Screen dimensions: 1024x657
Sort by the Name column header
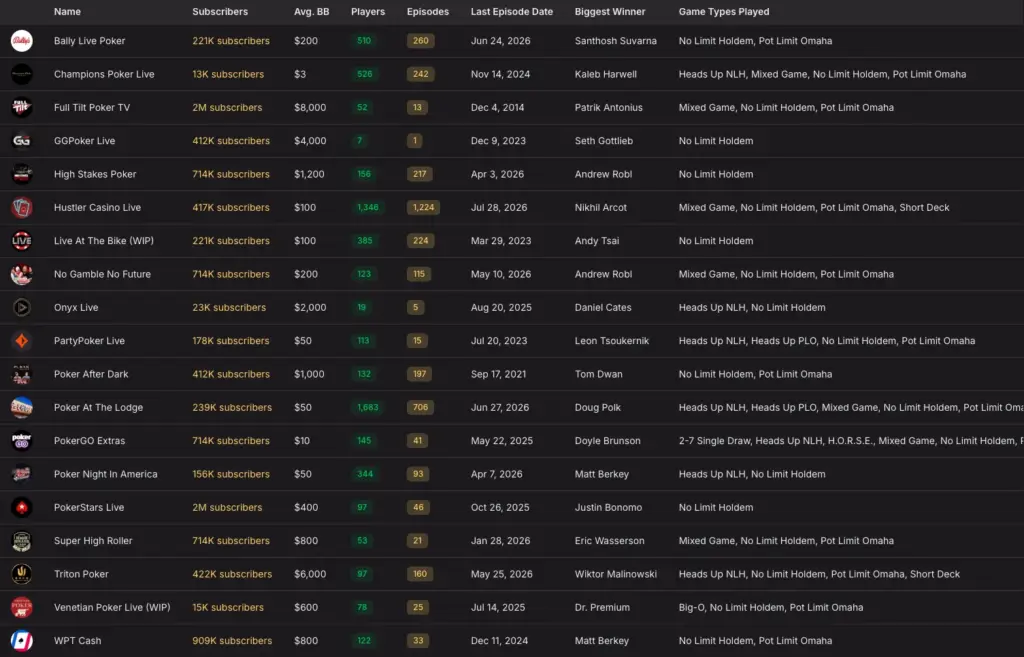click(x=67, y=12)
